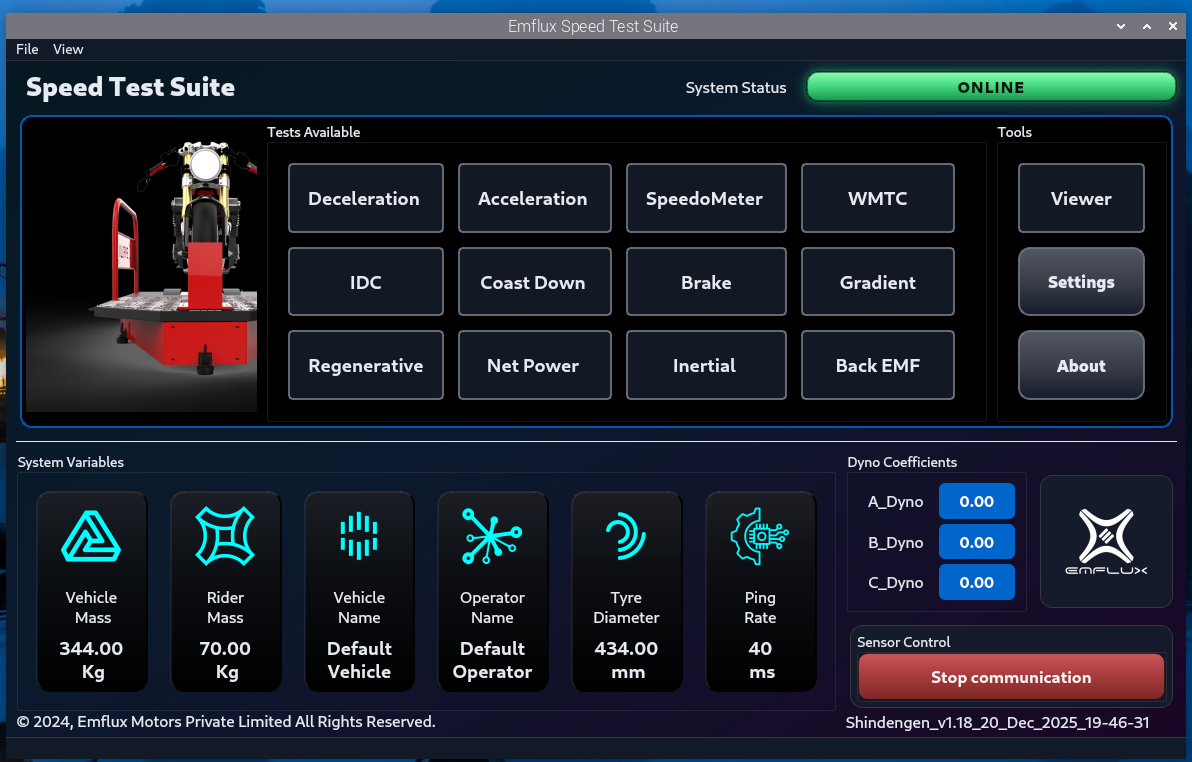Screen dimensions: 1192x762
Task: Click the Shindengen version string text
Action: [997, 722]
